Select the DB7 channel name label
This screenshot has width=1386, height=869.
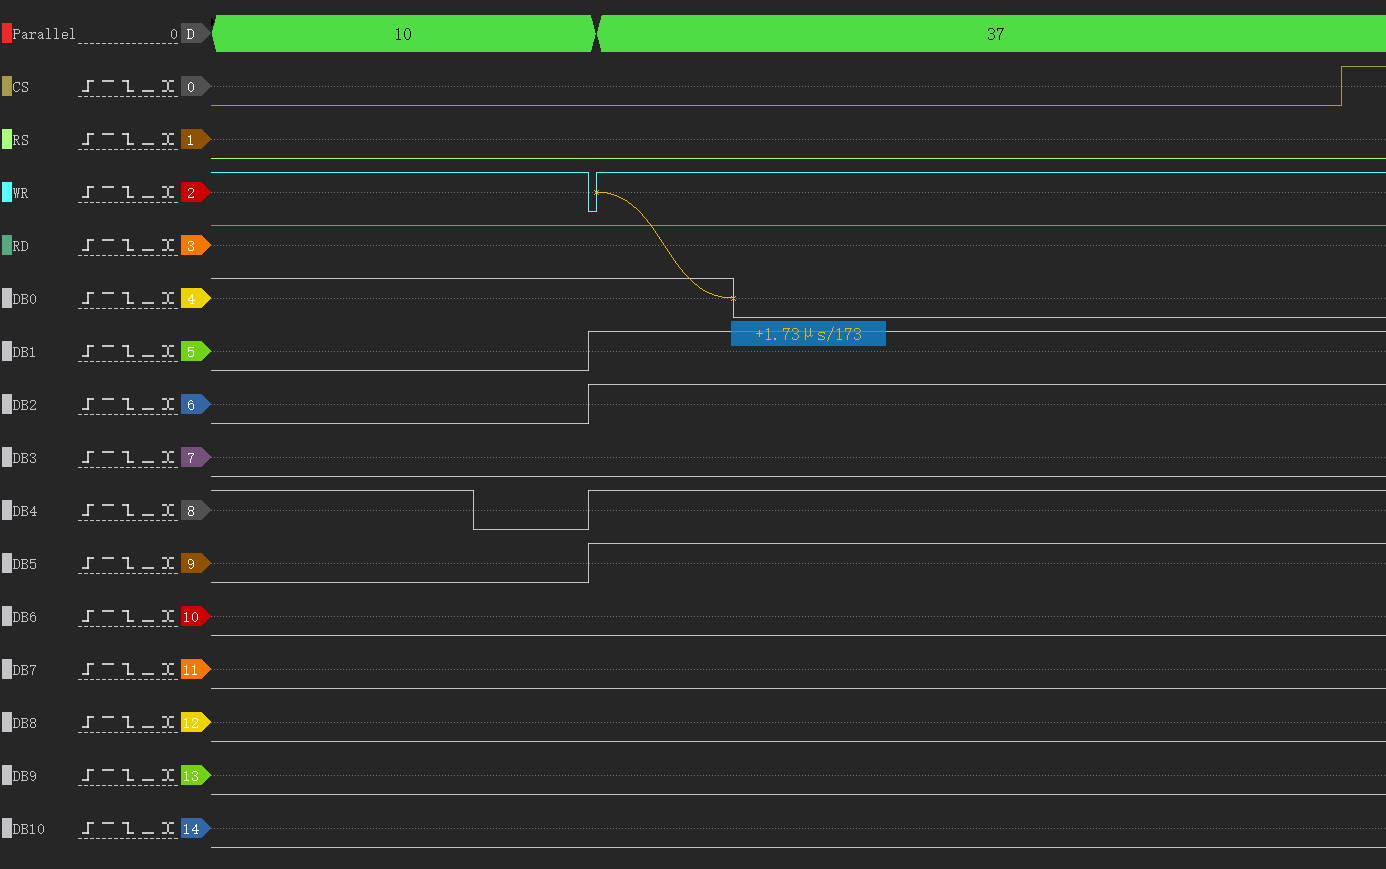(x=25, y=670)
